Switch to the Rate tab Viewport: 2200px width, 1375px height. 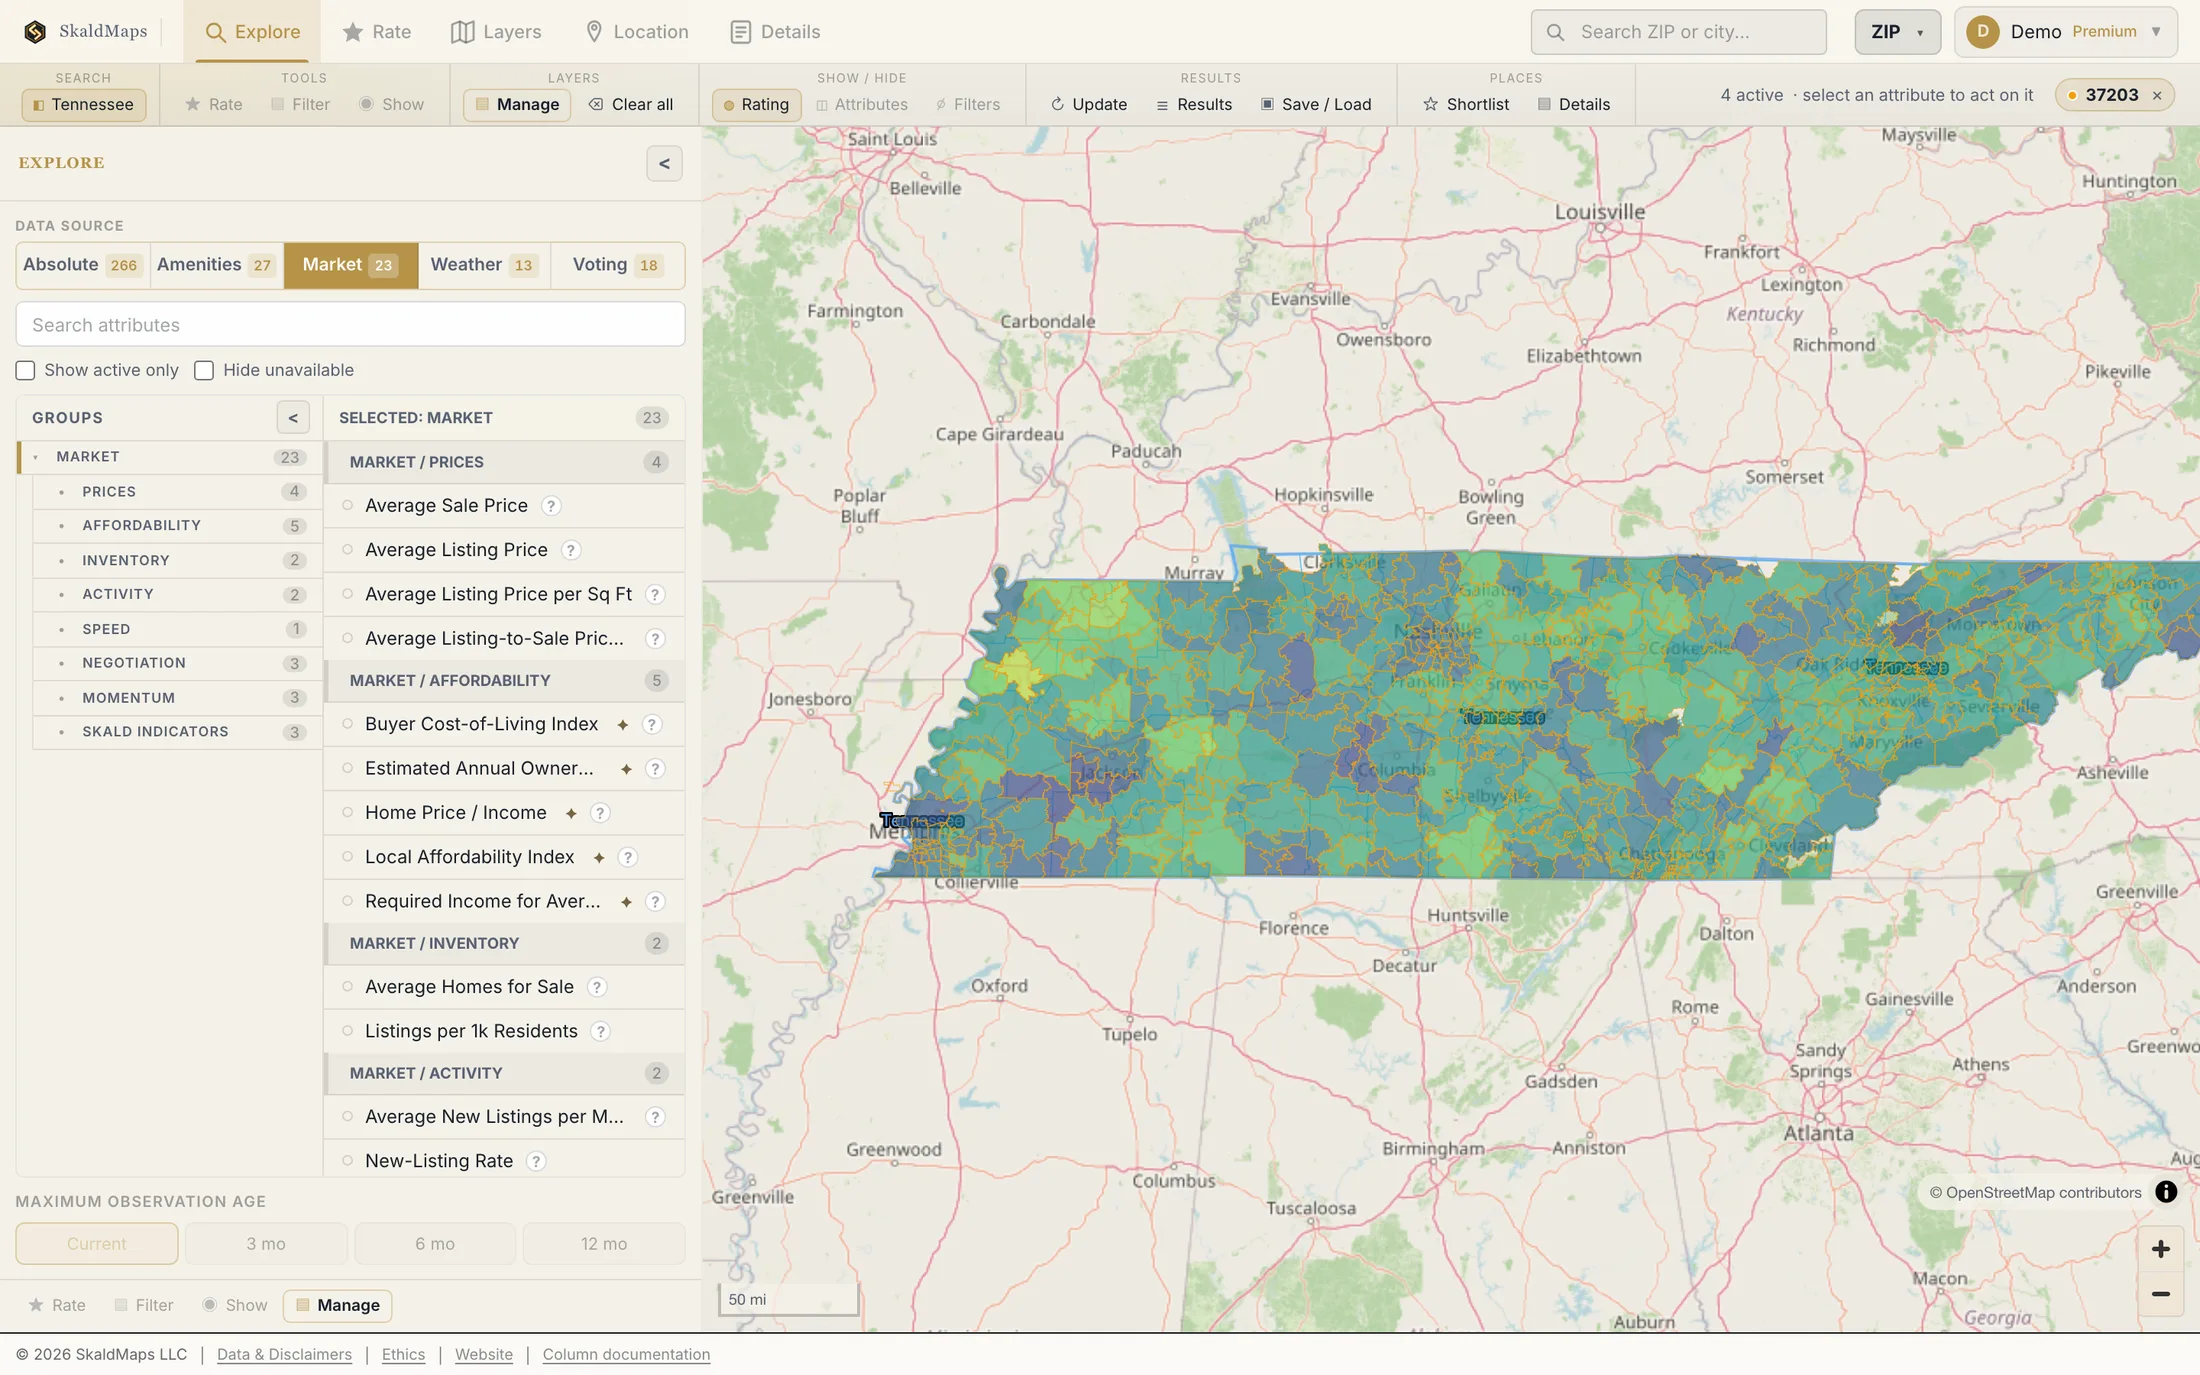tap(377, 32)
